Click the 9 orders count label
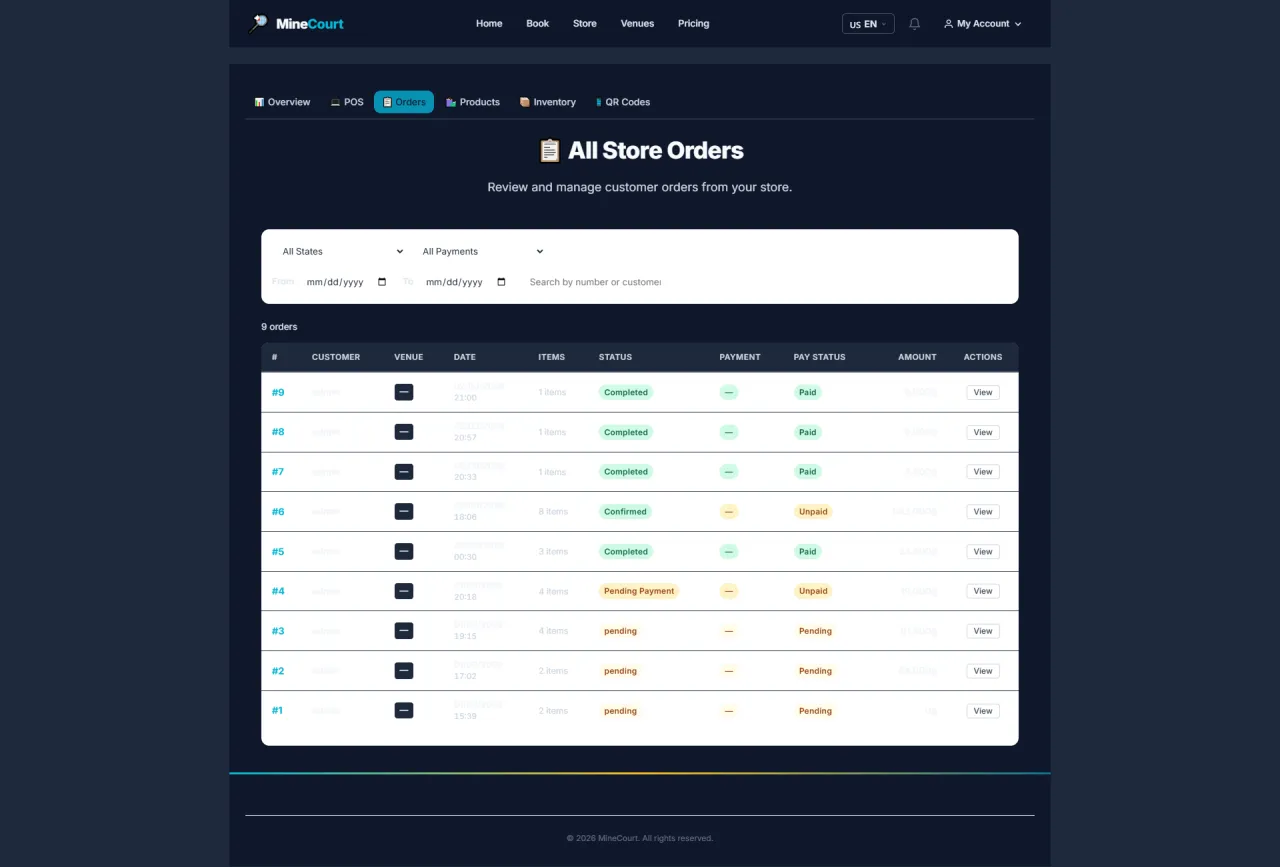1280x867 pixels. coord(279,327)
